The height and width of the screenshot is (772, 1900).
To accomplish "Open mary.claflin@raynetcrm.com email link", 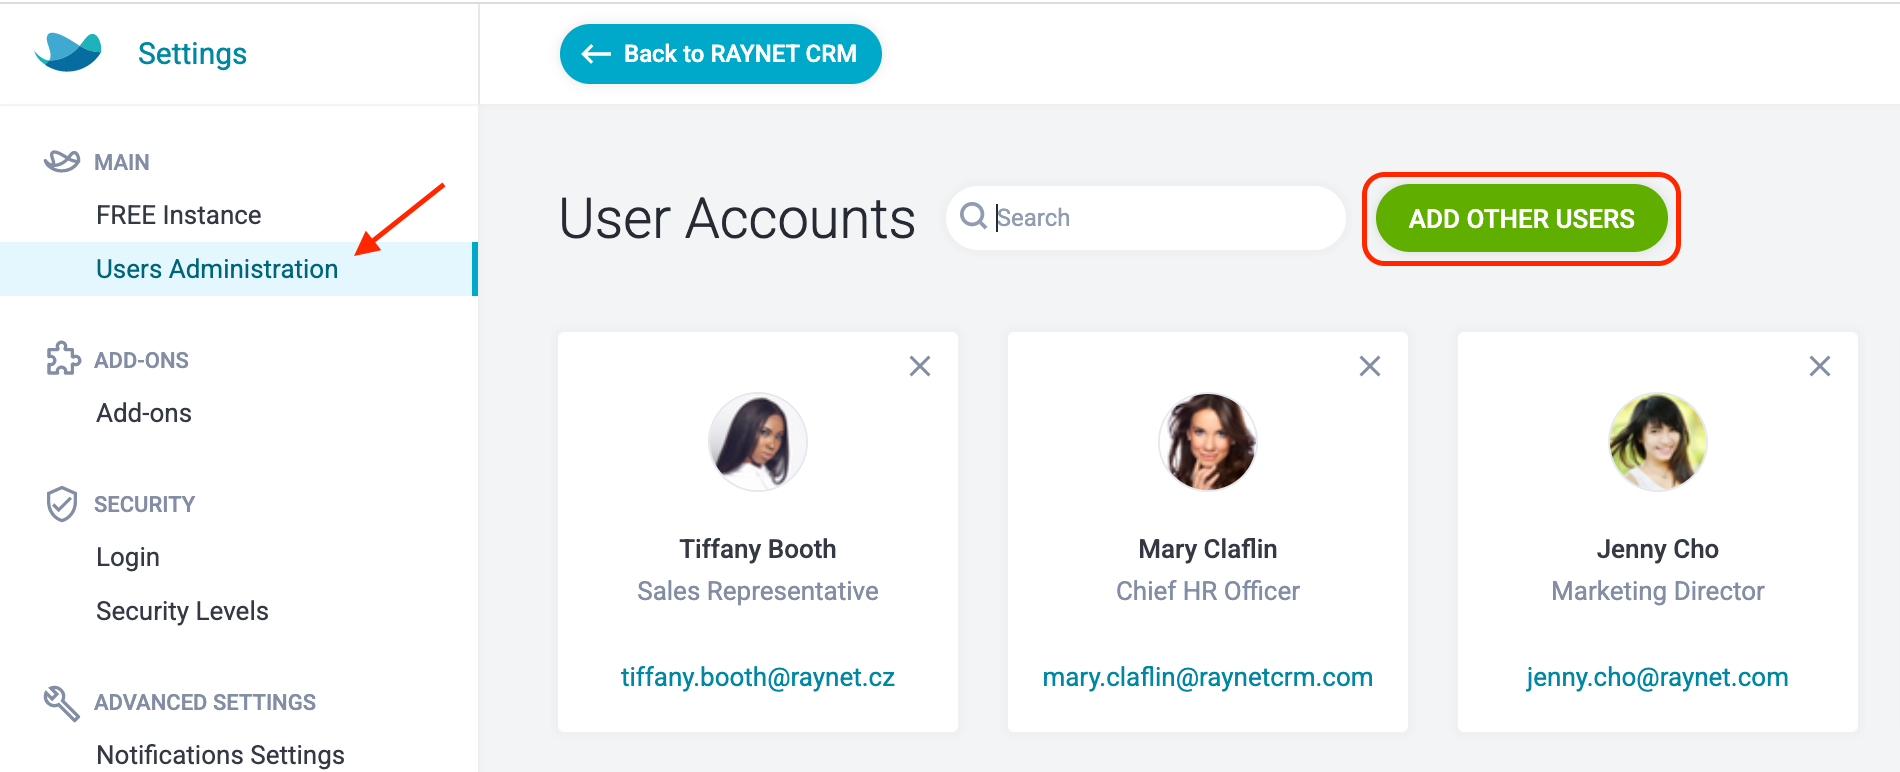I will coord(1208,677).
